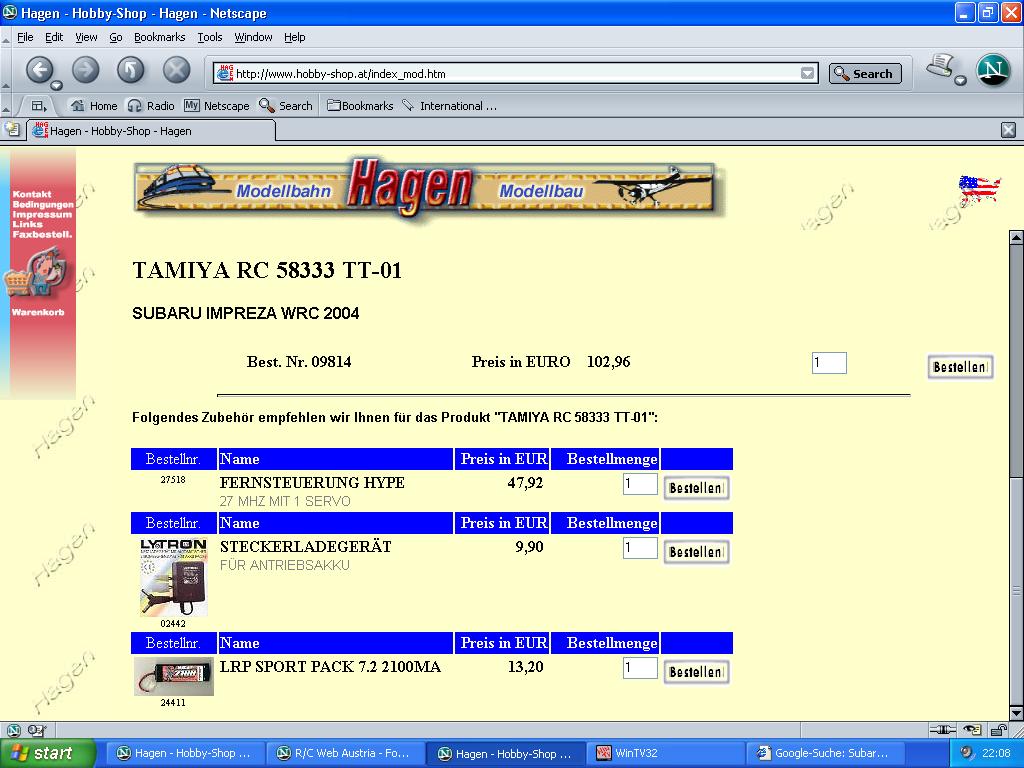Click the address bar URL field

tap(516, 73)
